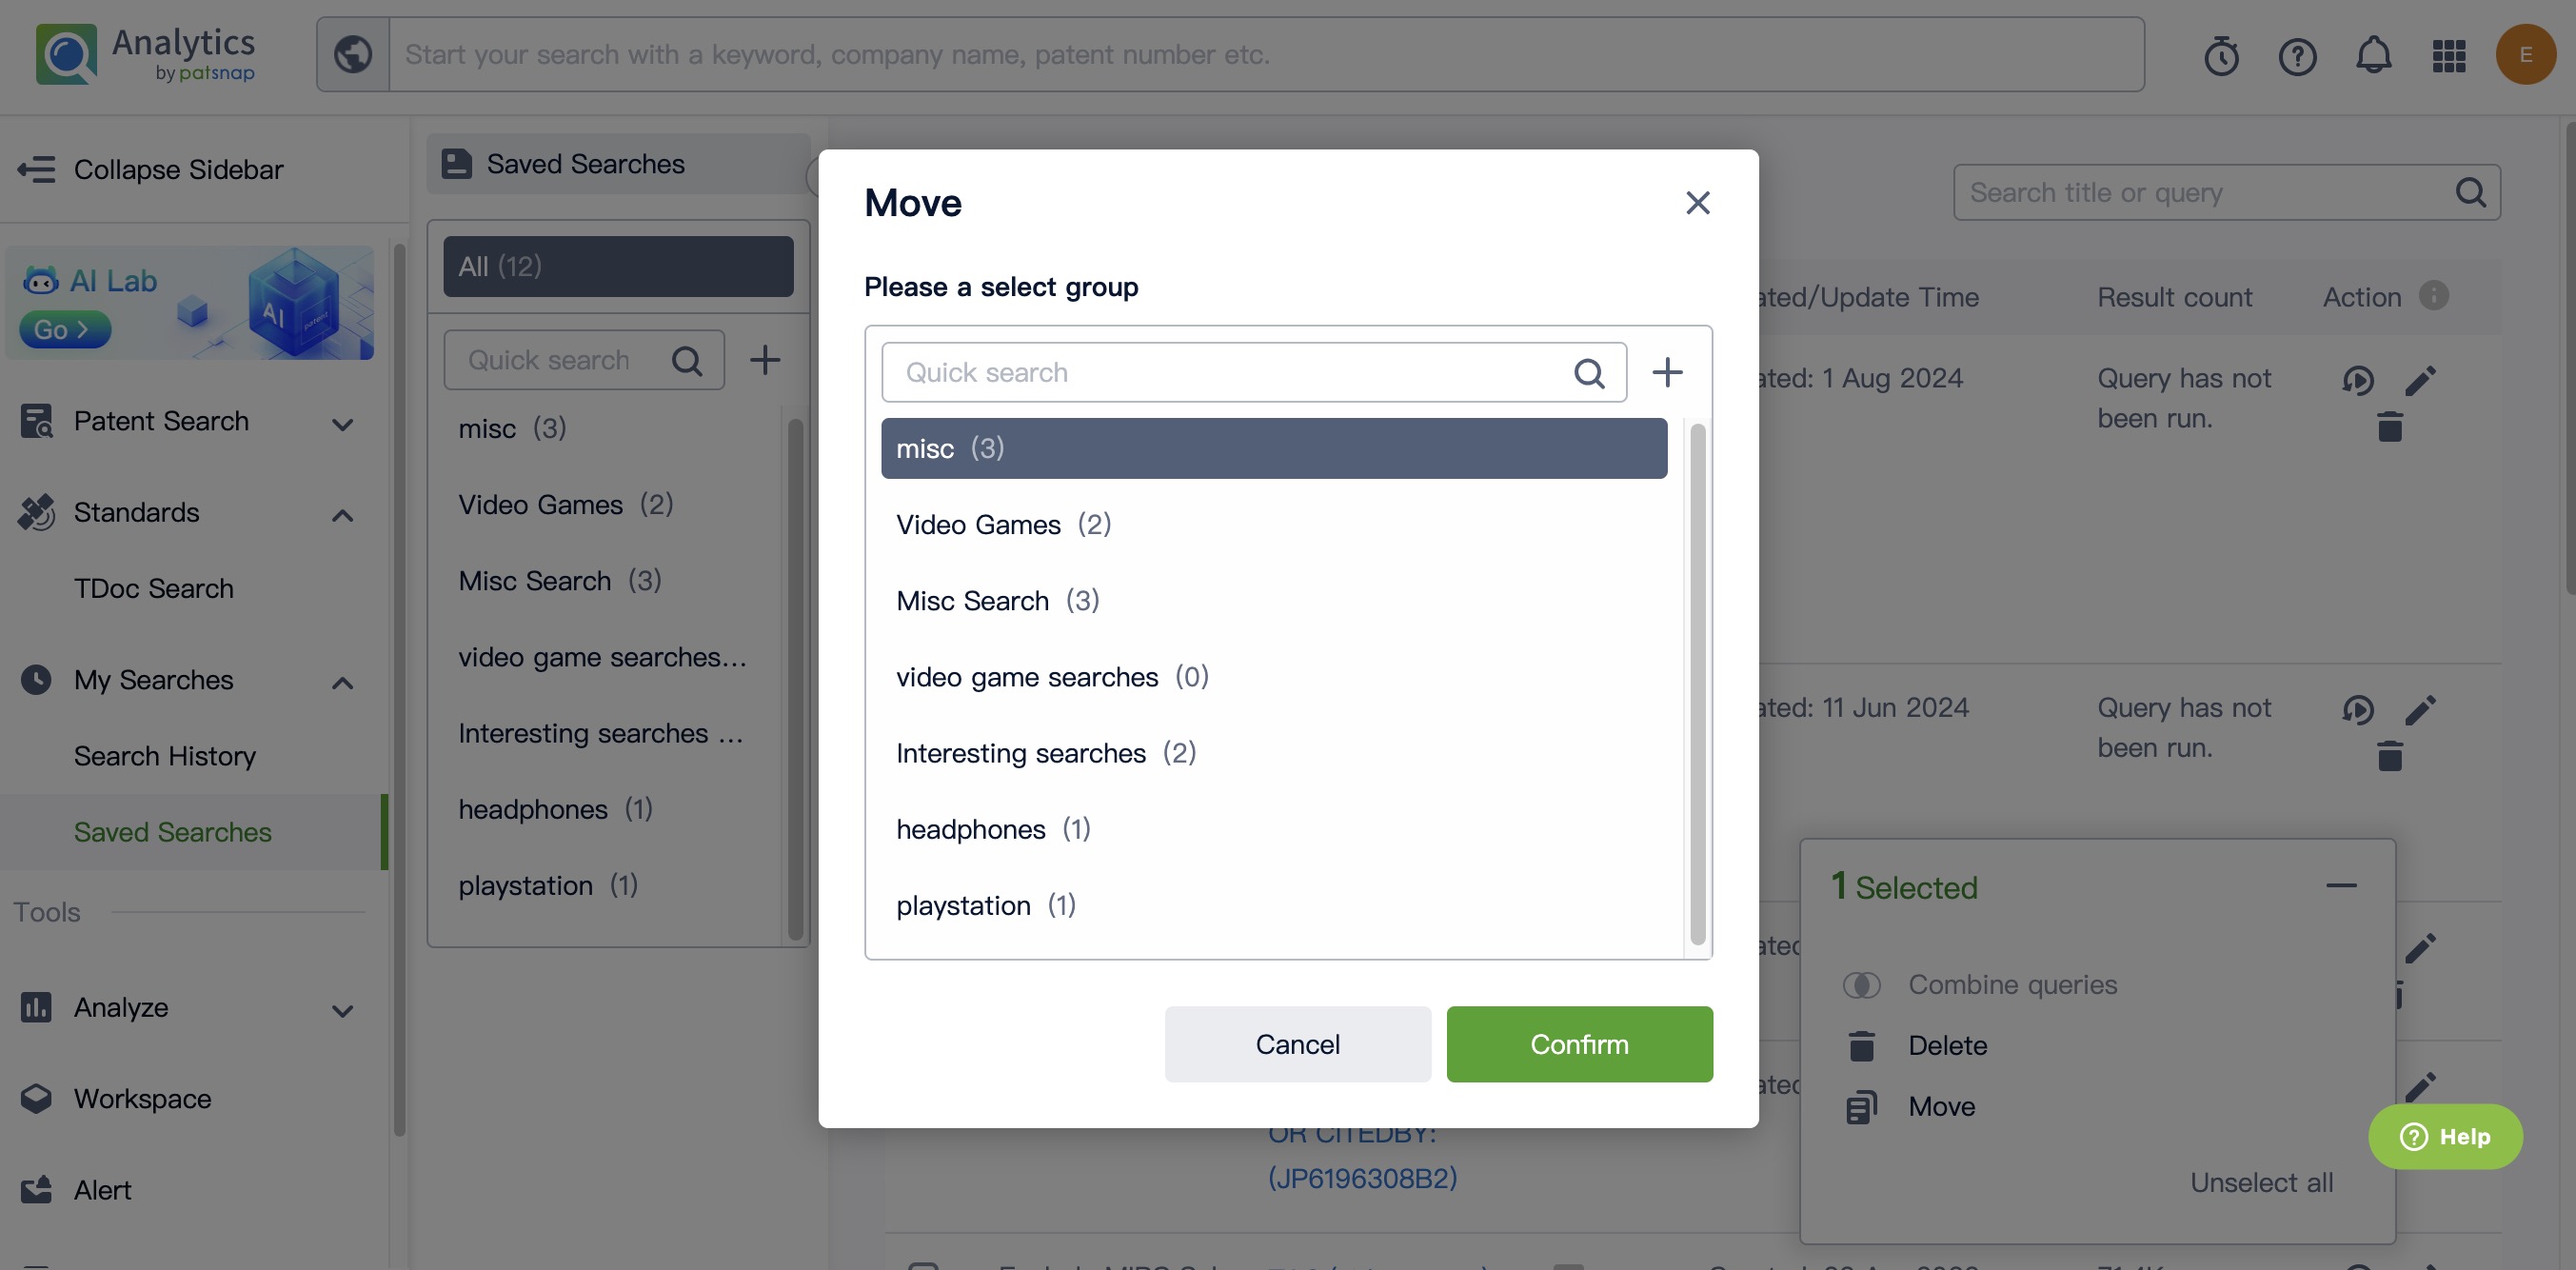Expand the Analyze menu chevron

tap(342, 1010)
